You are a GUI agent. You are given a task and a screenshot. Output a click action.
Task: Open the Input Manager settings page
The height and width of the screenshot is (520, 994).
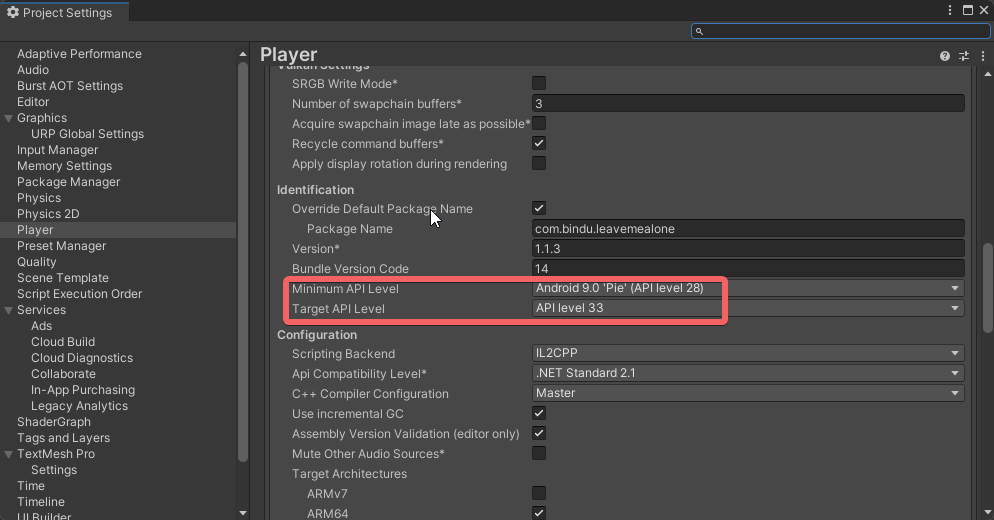(57, 150)
